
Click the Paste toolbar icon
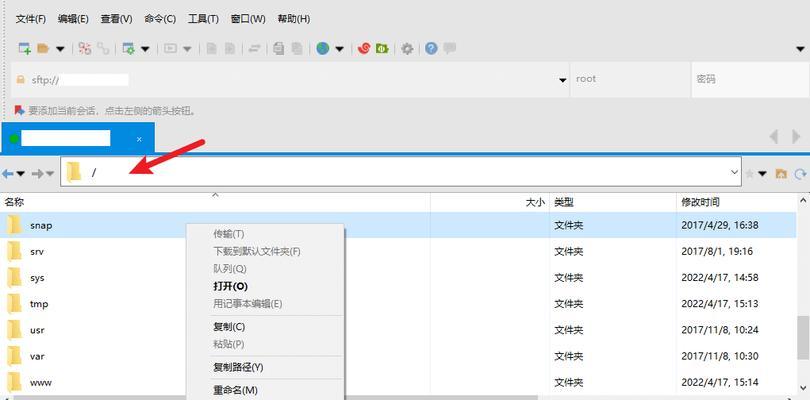click(297, 49)
